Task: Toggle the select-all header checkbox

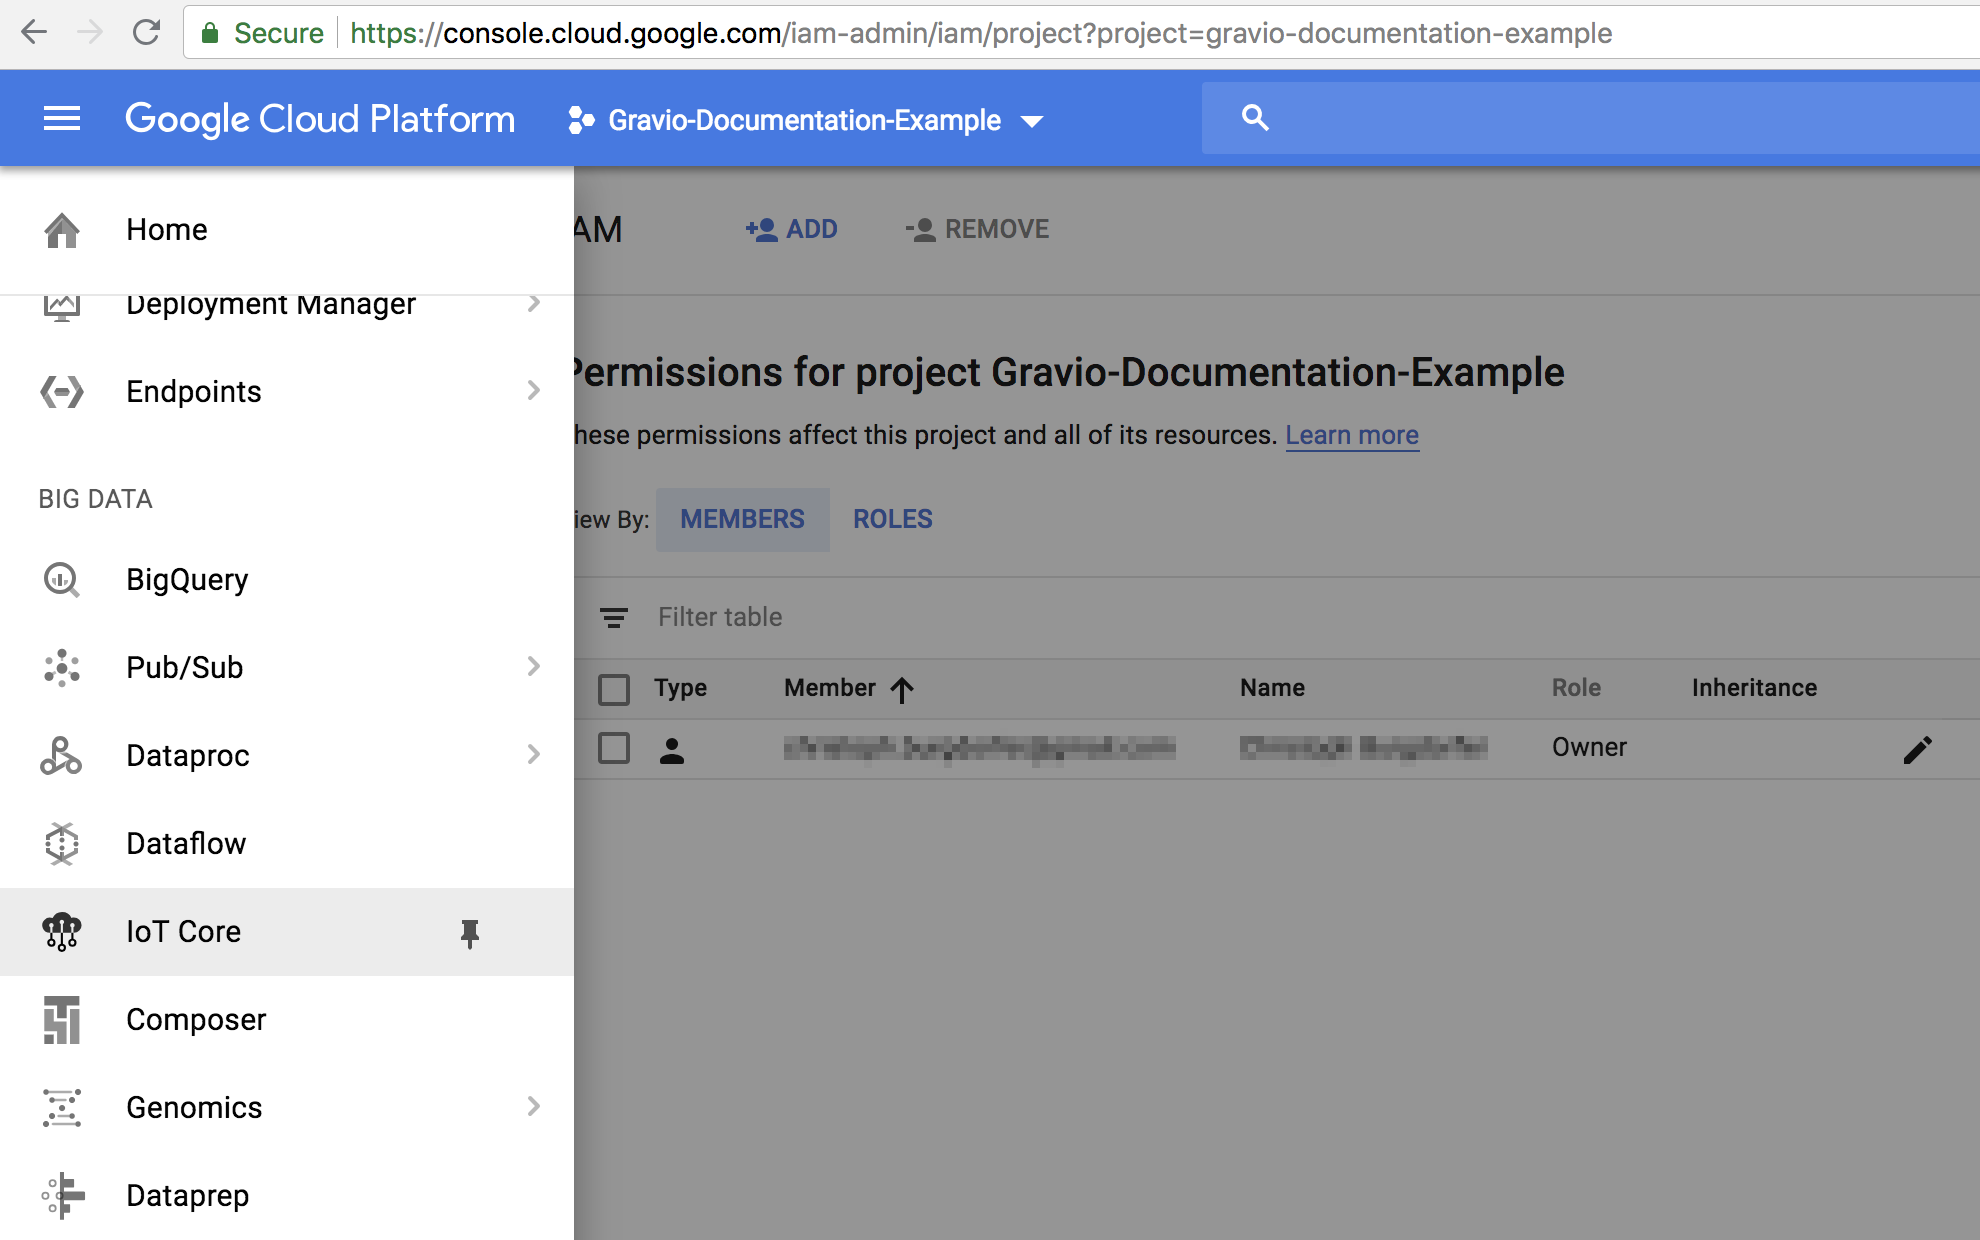Action: pos(614,689)
